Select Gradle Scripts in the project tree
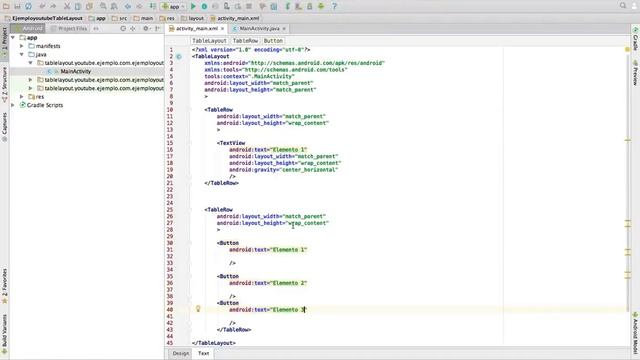 [x=45, y=105]
